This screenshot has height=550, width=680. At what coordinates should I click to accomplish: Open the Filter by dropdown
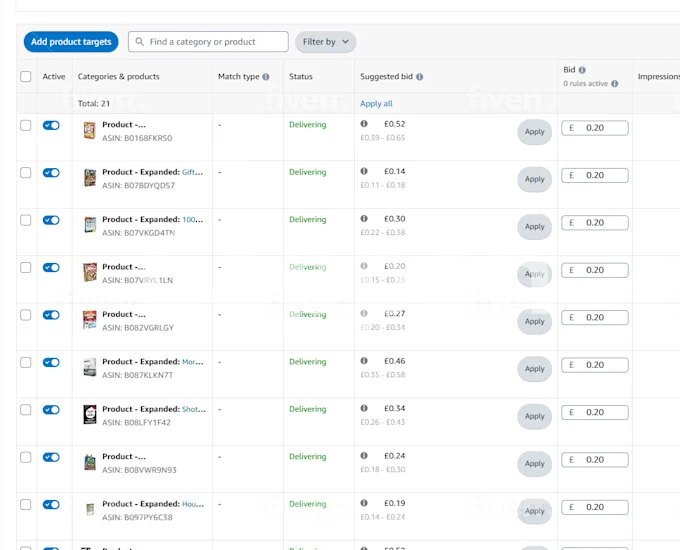(x=327, y=42)
